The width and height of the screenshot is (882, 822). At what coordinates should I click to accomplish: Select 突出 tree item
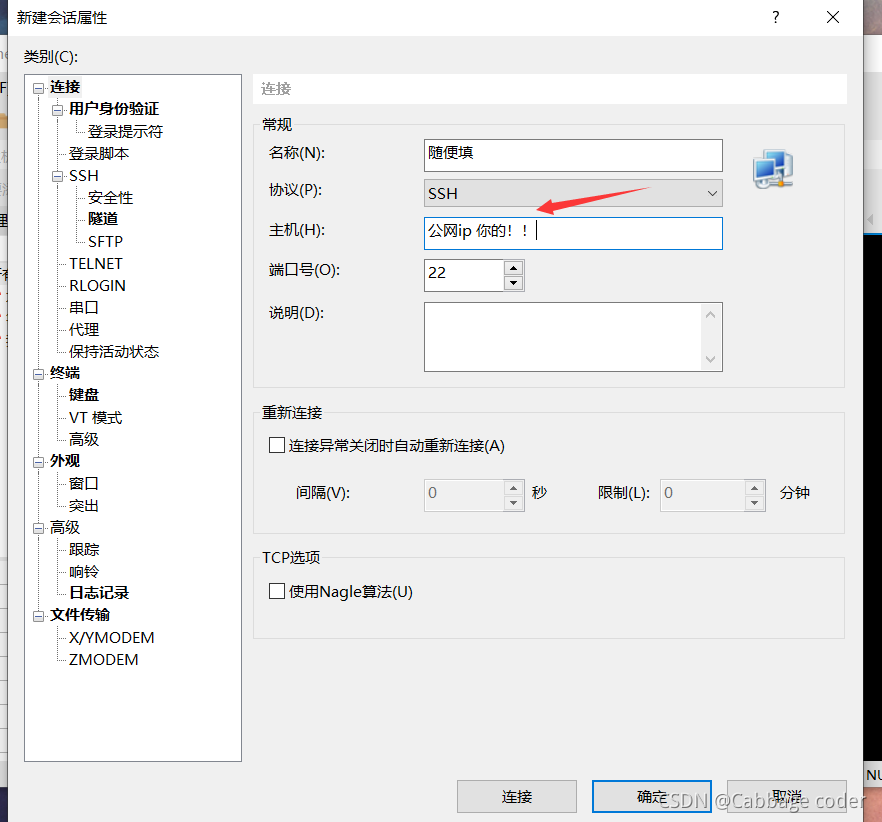coord(84,506)
